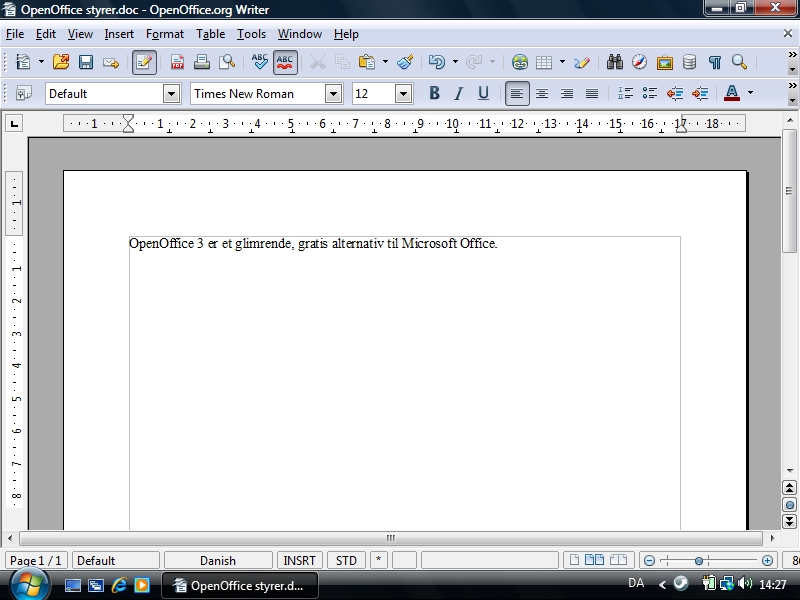The height and width of the screenshot is (600, 800).
Task: Click the INSRT insert mode field
Action: coord(299,561)
